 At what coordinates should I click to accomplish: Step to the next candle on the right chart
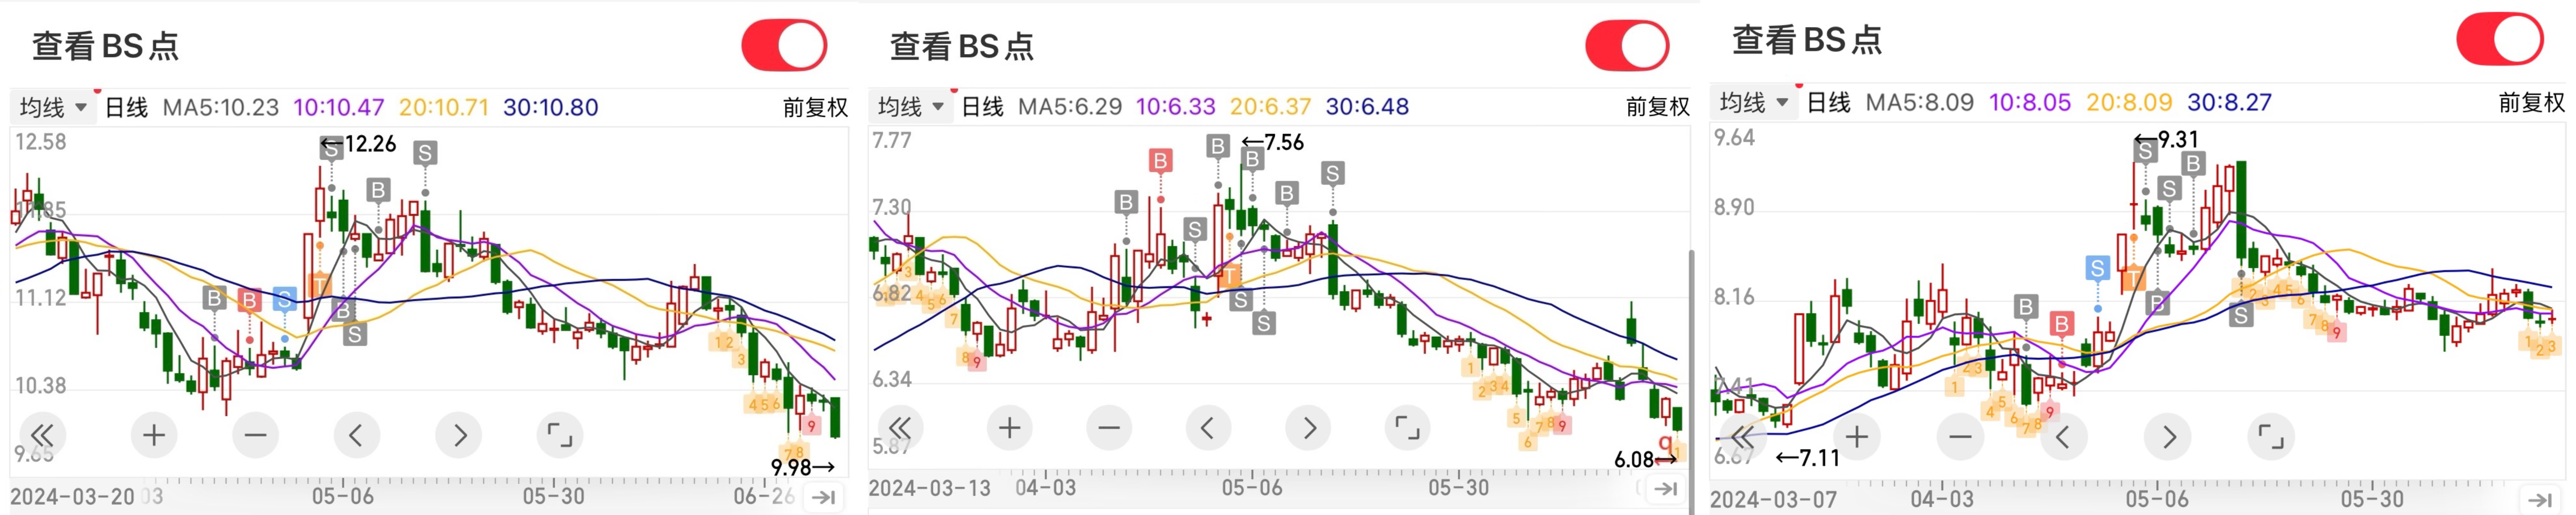[2168, 437]
